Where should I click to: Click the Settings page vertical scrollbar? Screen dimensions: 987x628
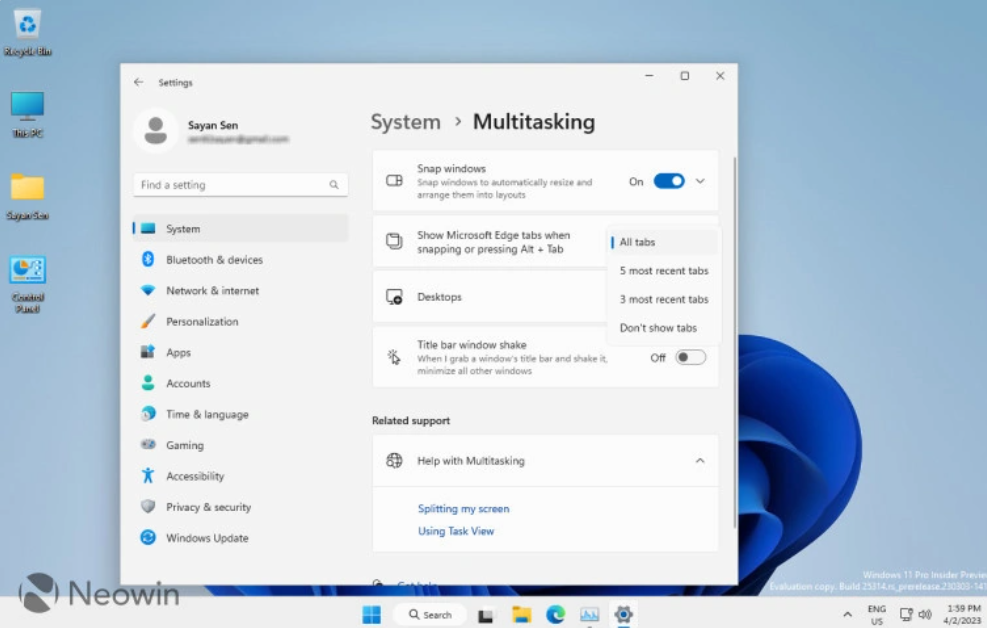[x=734, y=343]
